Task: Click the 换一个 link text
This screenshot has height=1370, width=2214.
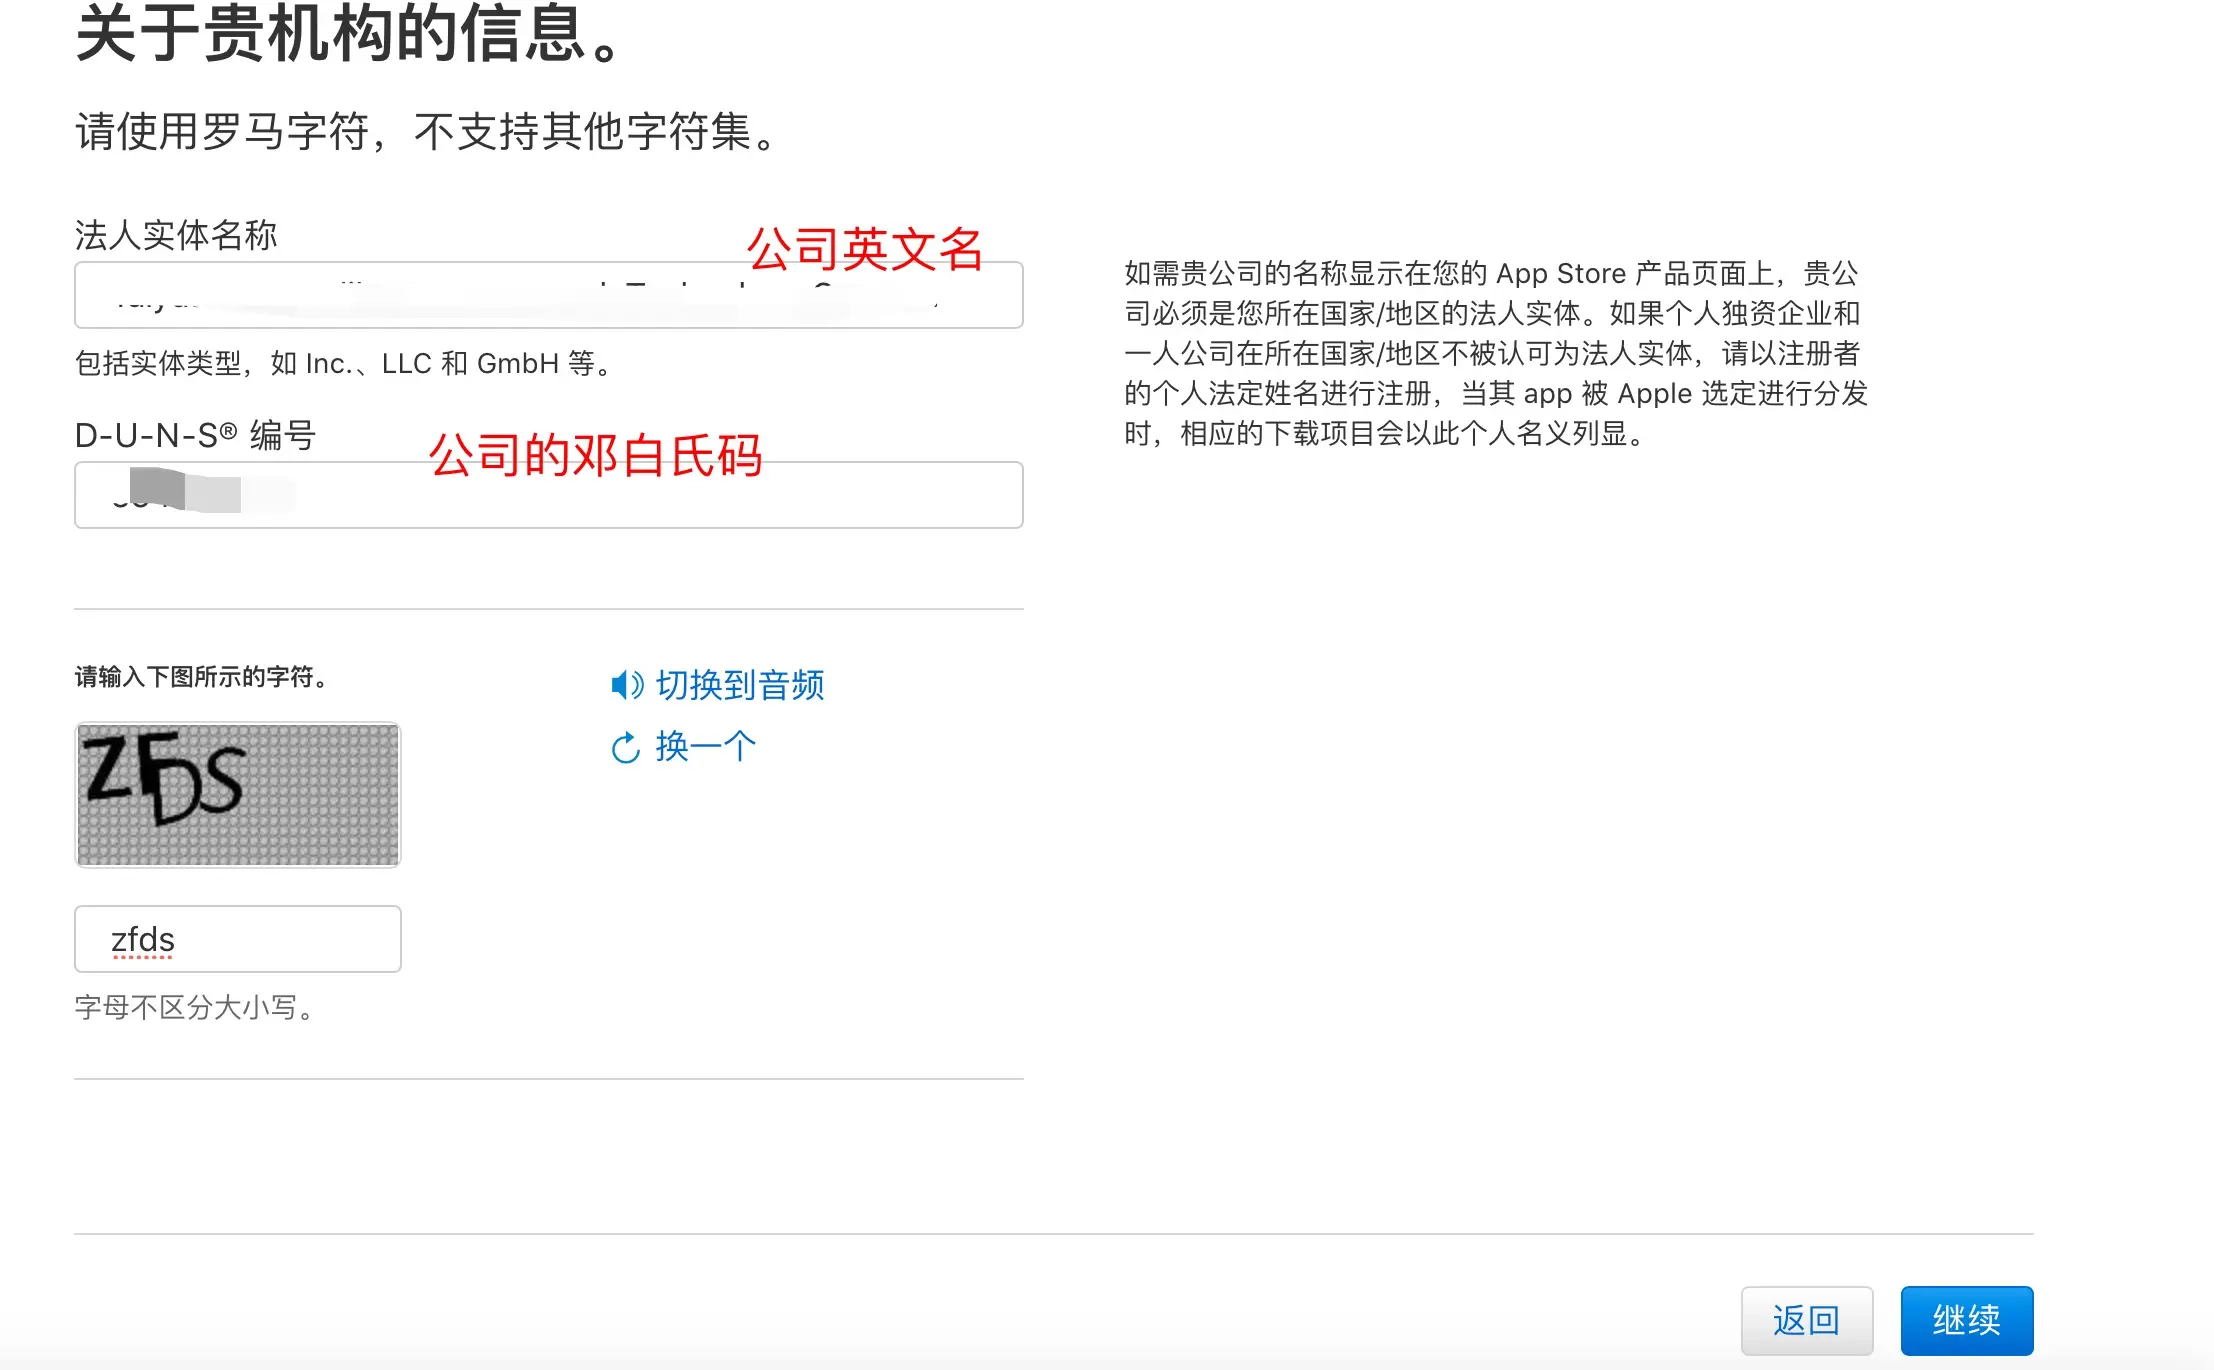Action: [705, 746]
